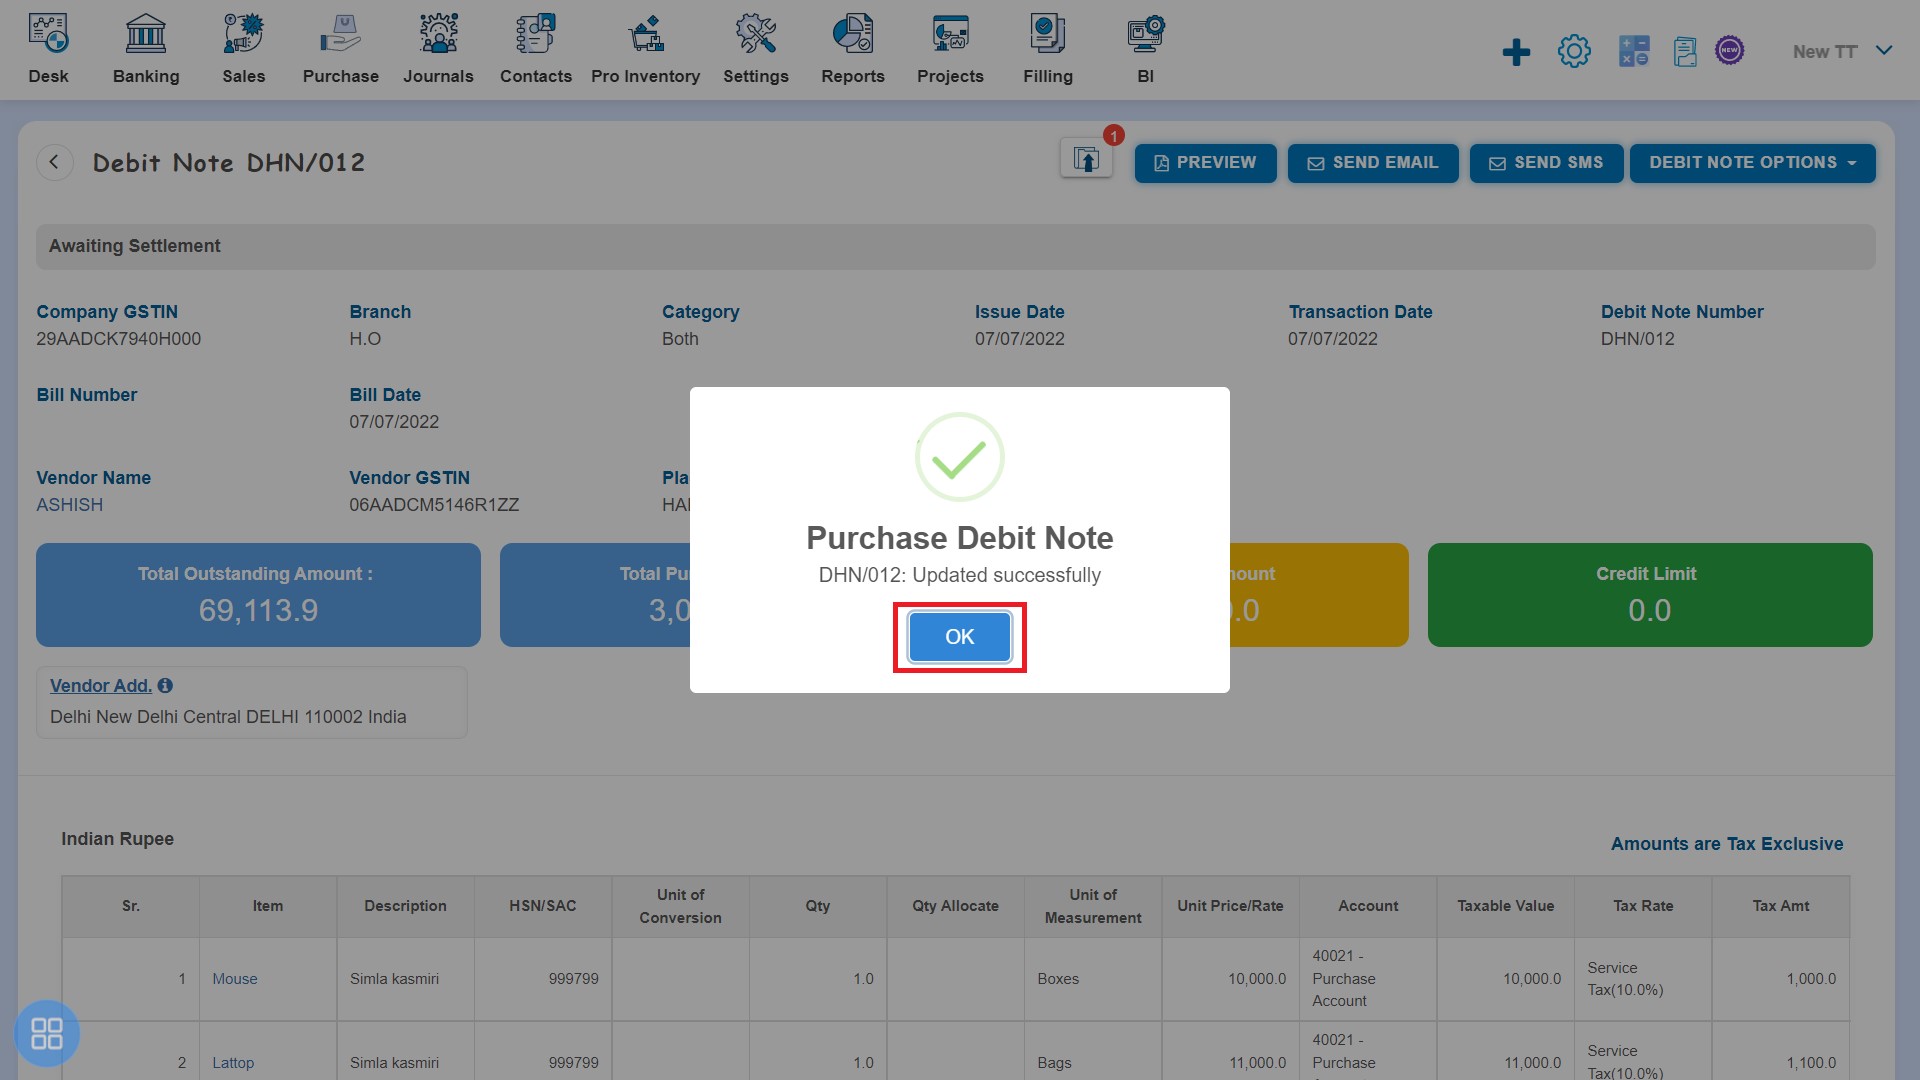1920x1080 pixels.
Task: Open the Banking module
Action: tap(145, 50)
